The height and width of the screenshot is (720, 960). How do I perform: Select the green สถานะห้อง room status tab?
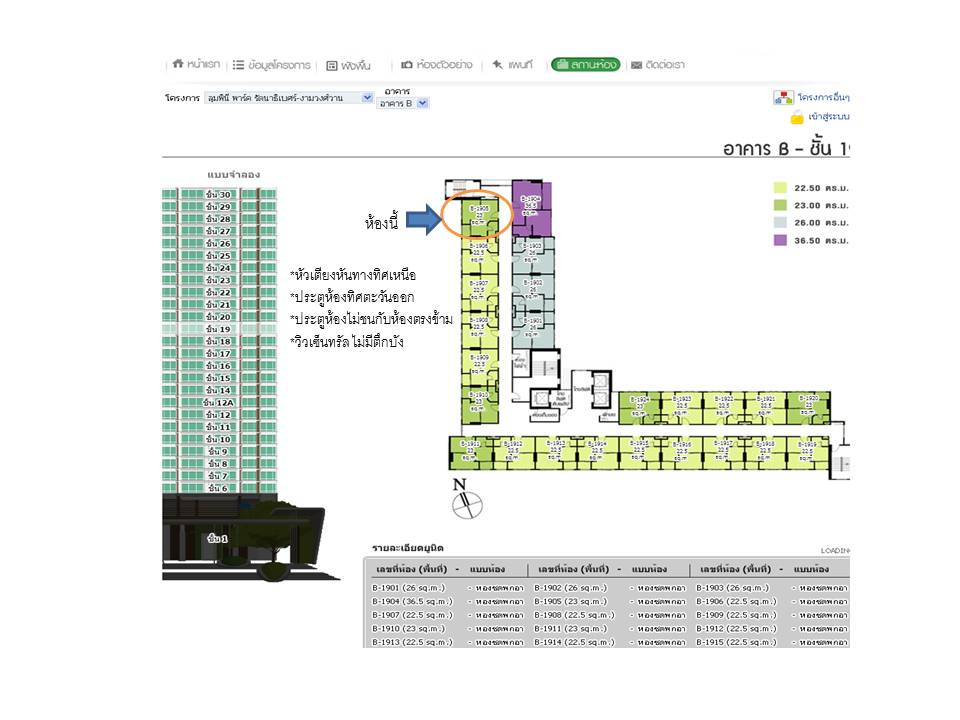(x=585, y=65)
